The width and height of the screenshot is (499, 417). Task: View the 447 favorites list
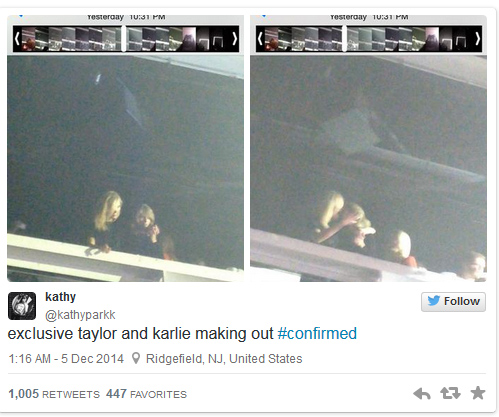point(146,394)
